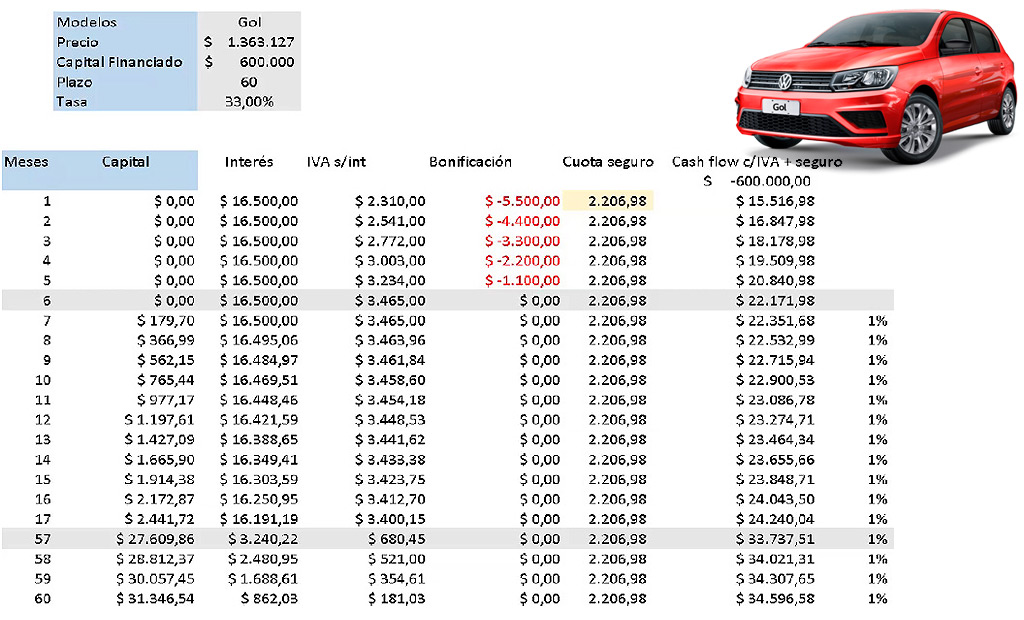Select IVA value $ 2.541,00

[390, 221]
